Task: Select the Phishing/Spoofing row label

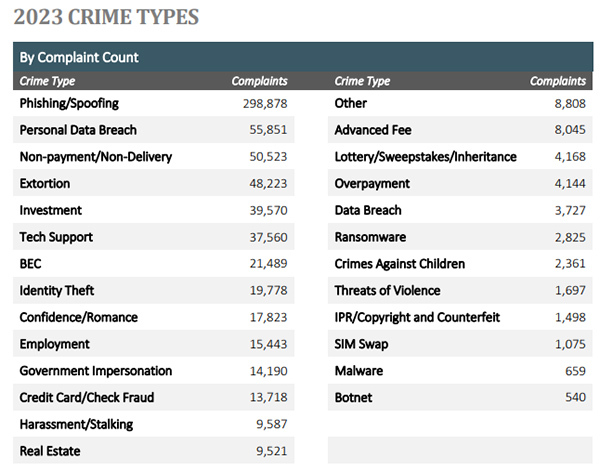Action: coord(69,103)
